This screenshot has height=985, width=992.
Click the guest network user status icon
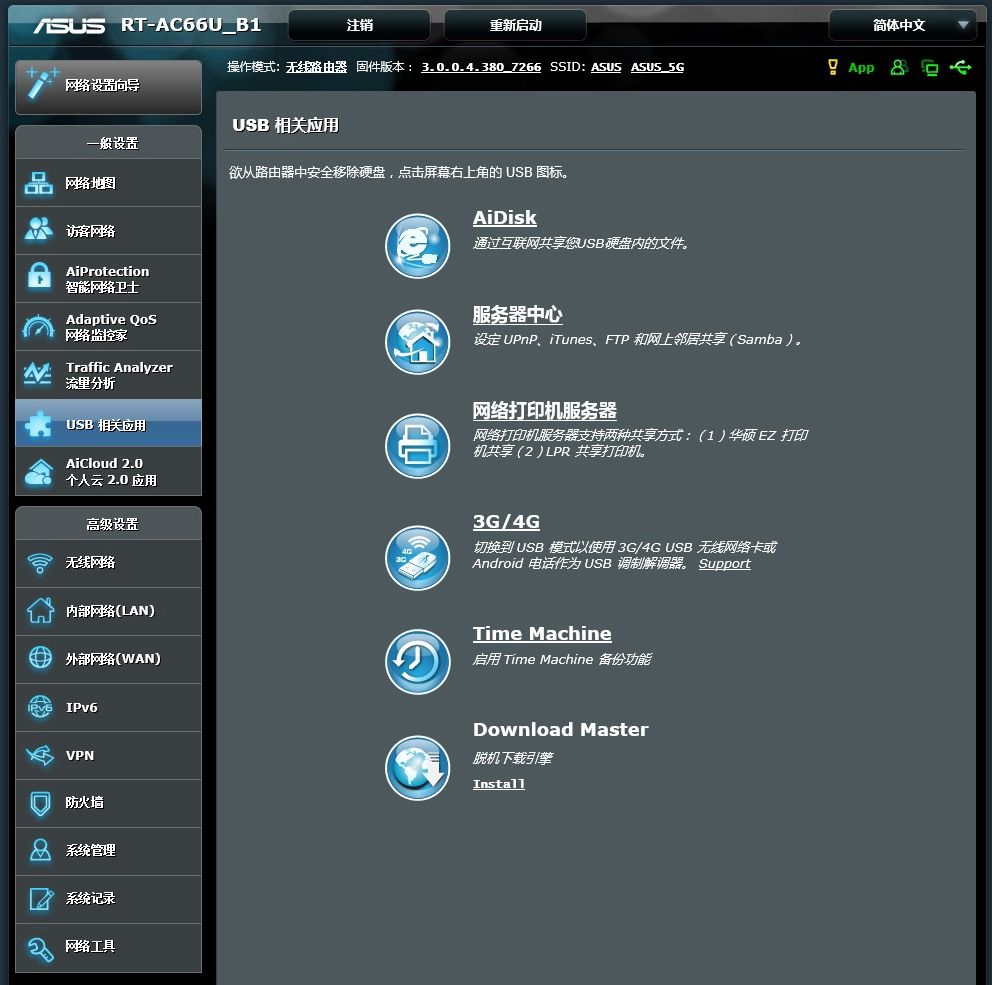point(899,67)
